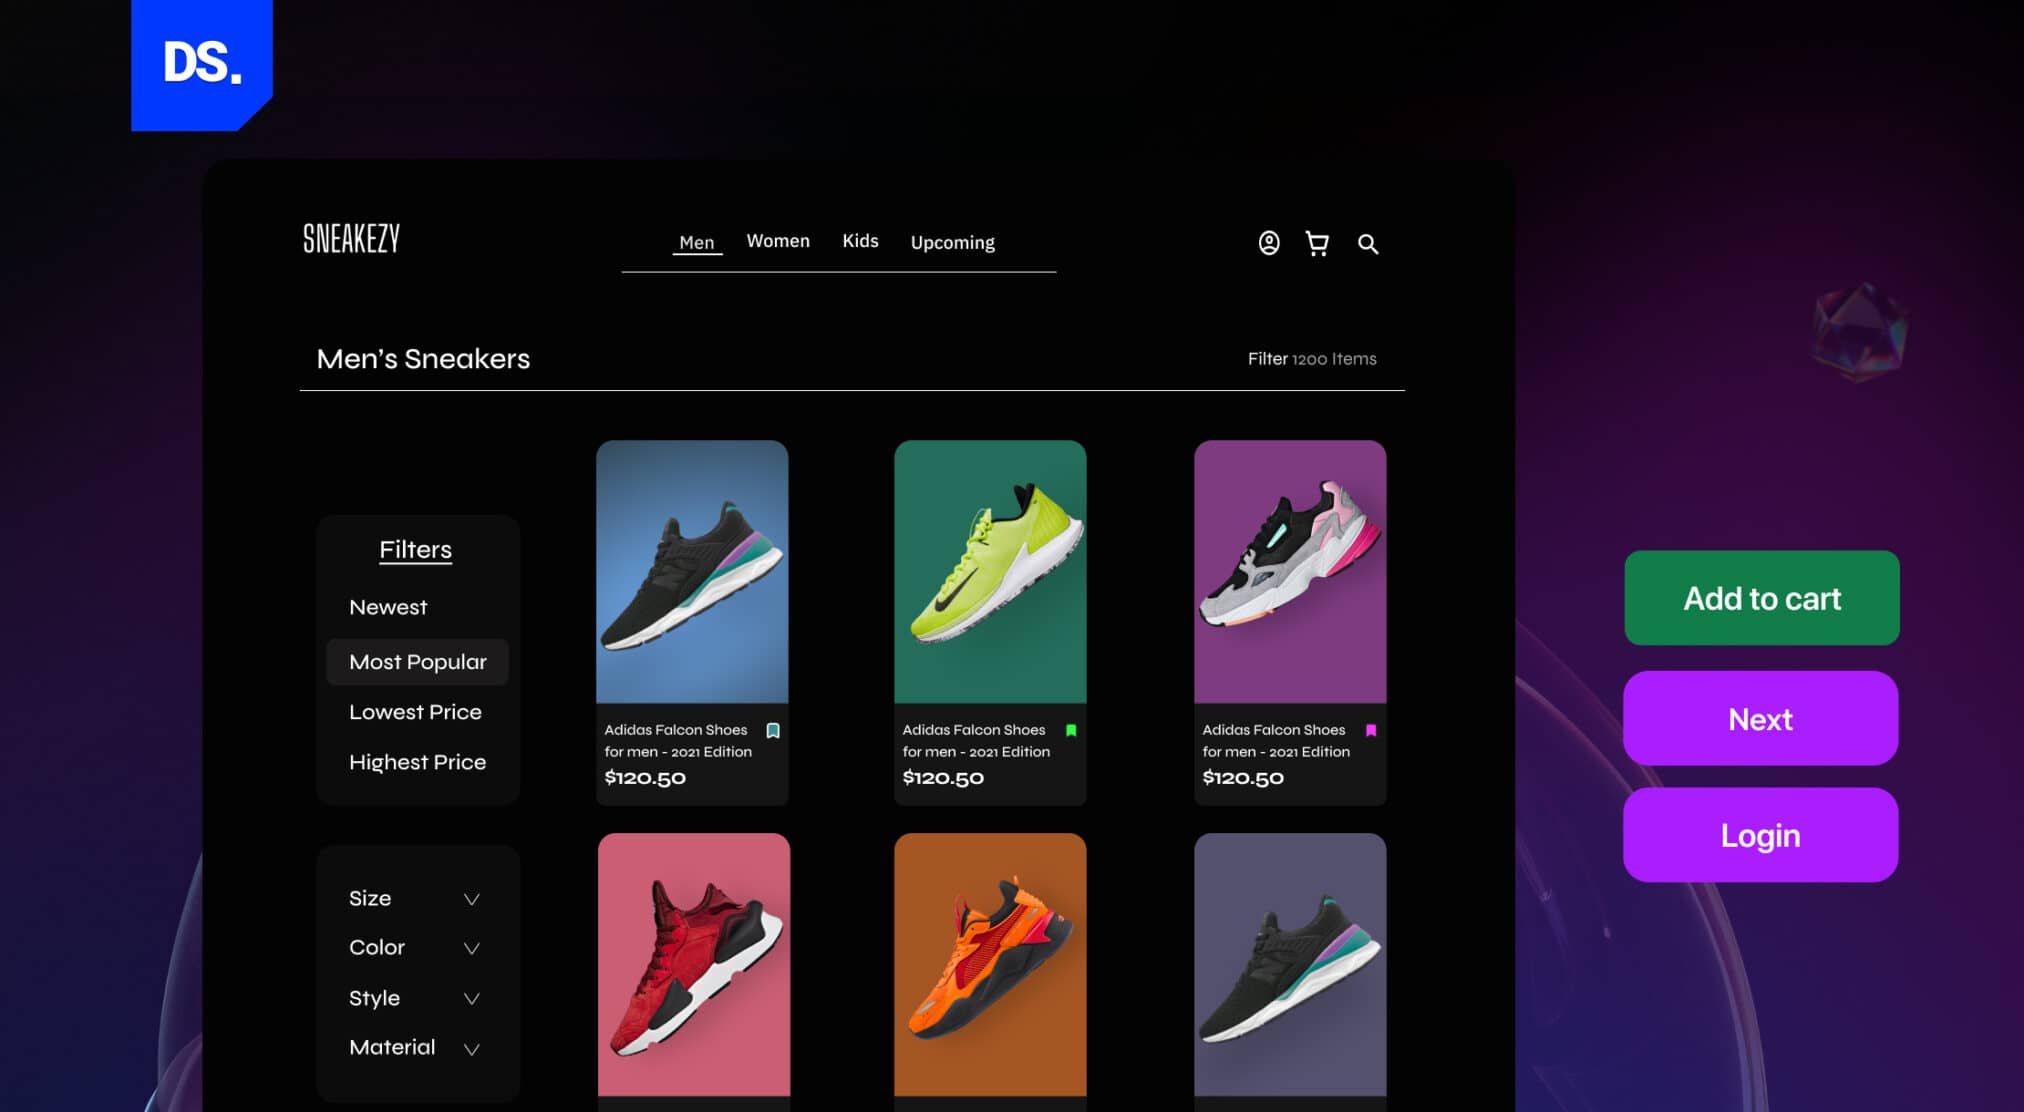Open the Kids tab

(x=860, y=241)
